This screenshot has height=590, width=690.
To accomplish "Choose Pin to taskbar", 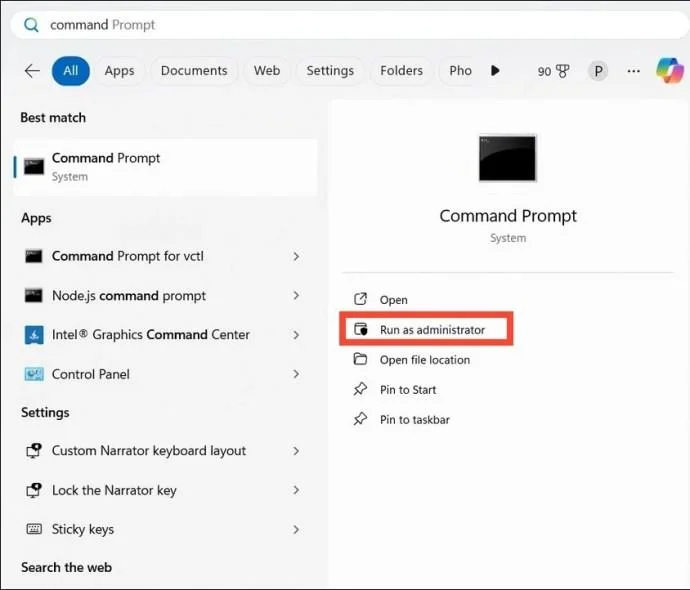I will [x=415, y=420].
